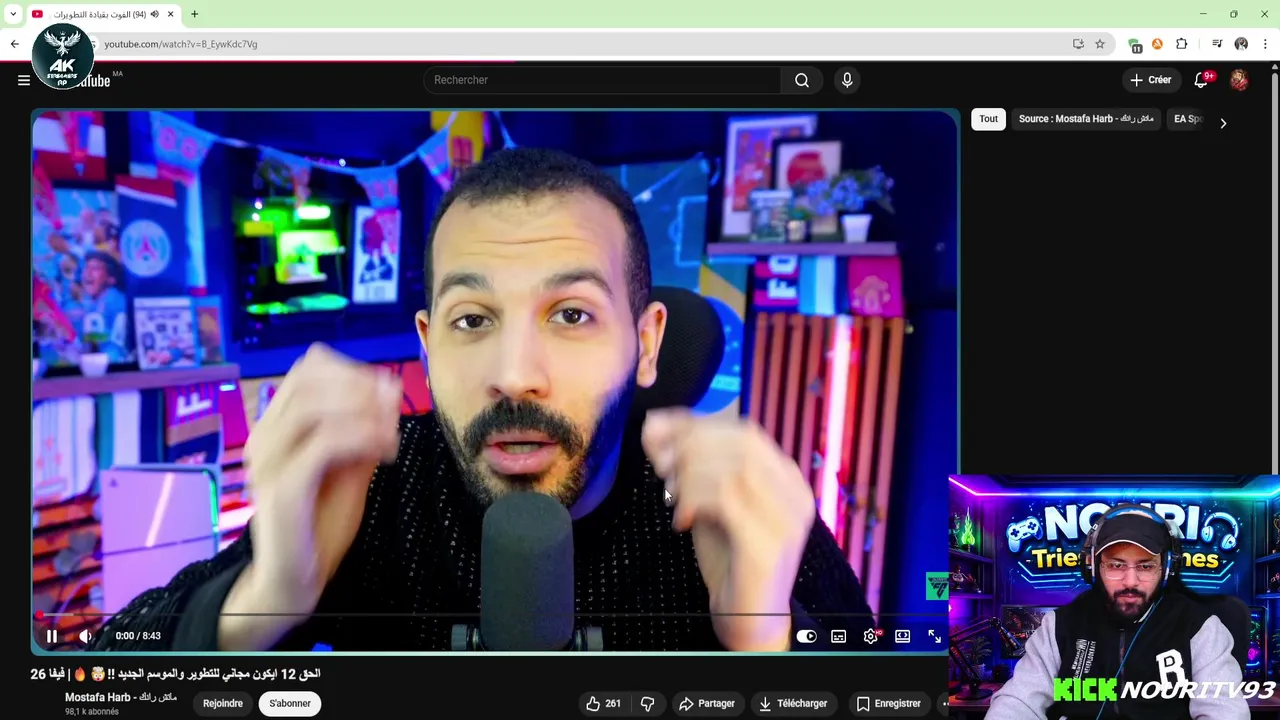
Task: Turn on subtitles with the captions icon
Action: 839,636
